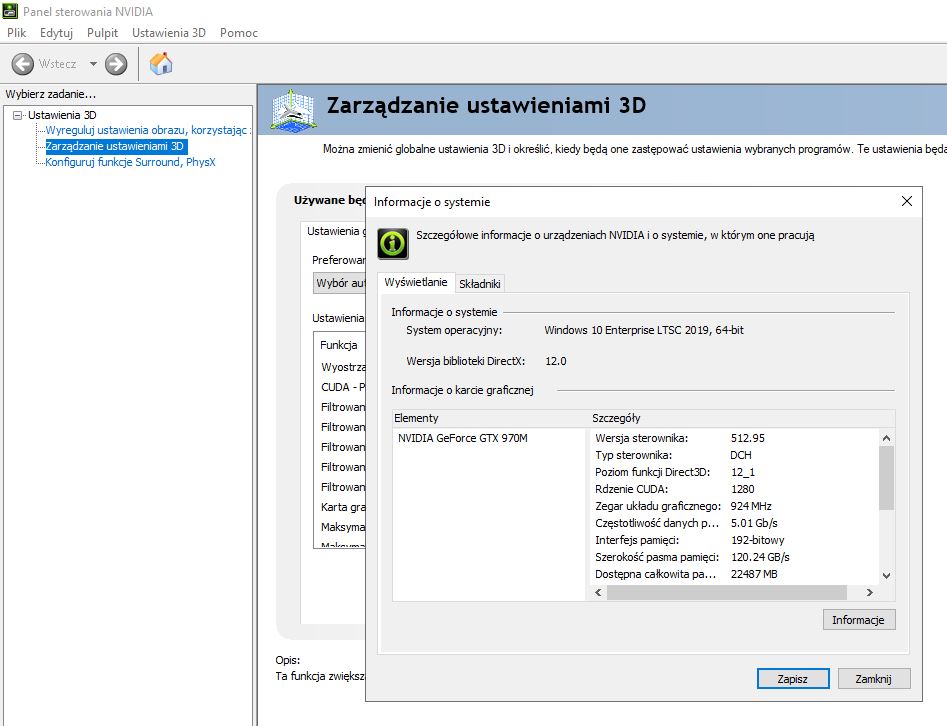Select Wyreguluj ustawienia obrazu tree link
The height and width of the screenshot is (726, 947).
click(147, 130)
